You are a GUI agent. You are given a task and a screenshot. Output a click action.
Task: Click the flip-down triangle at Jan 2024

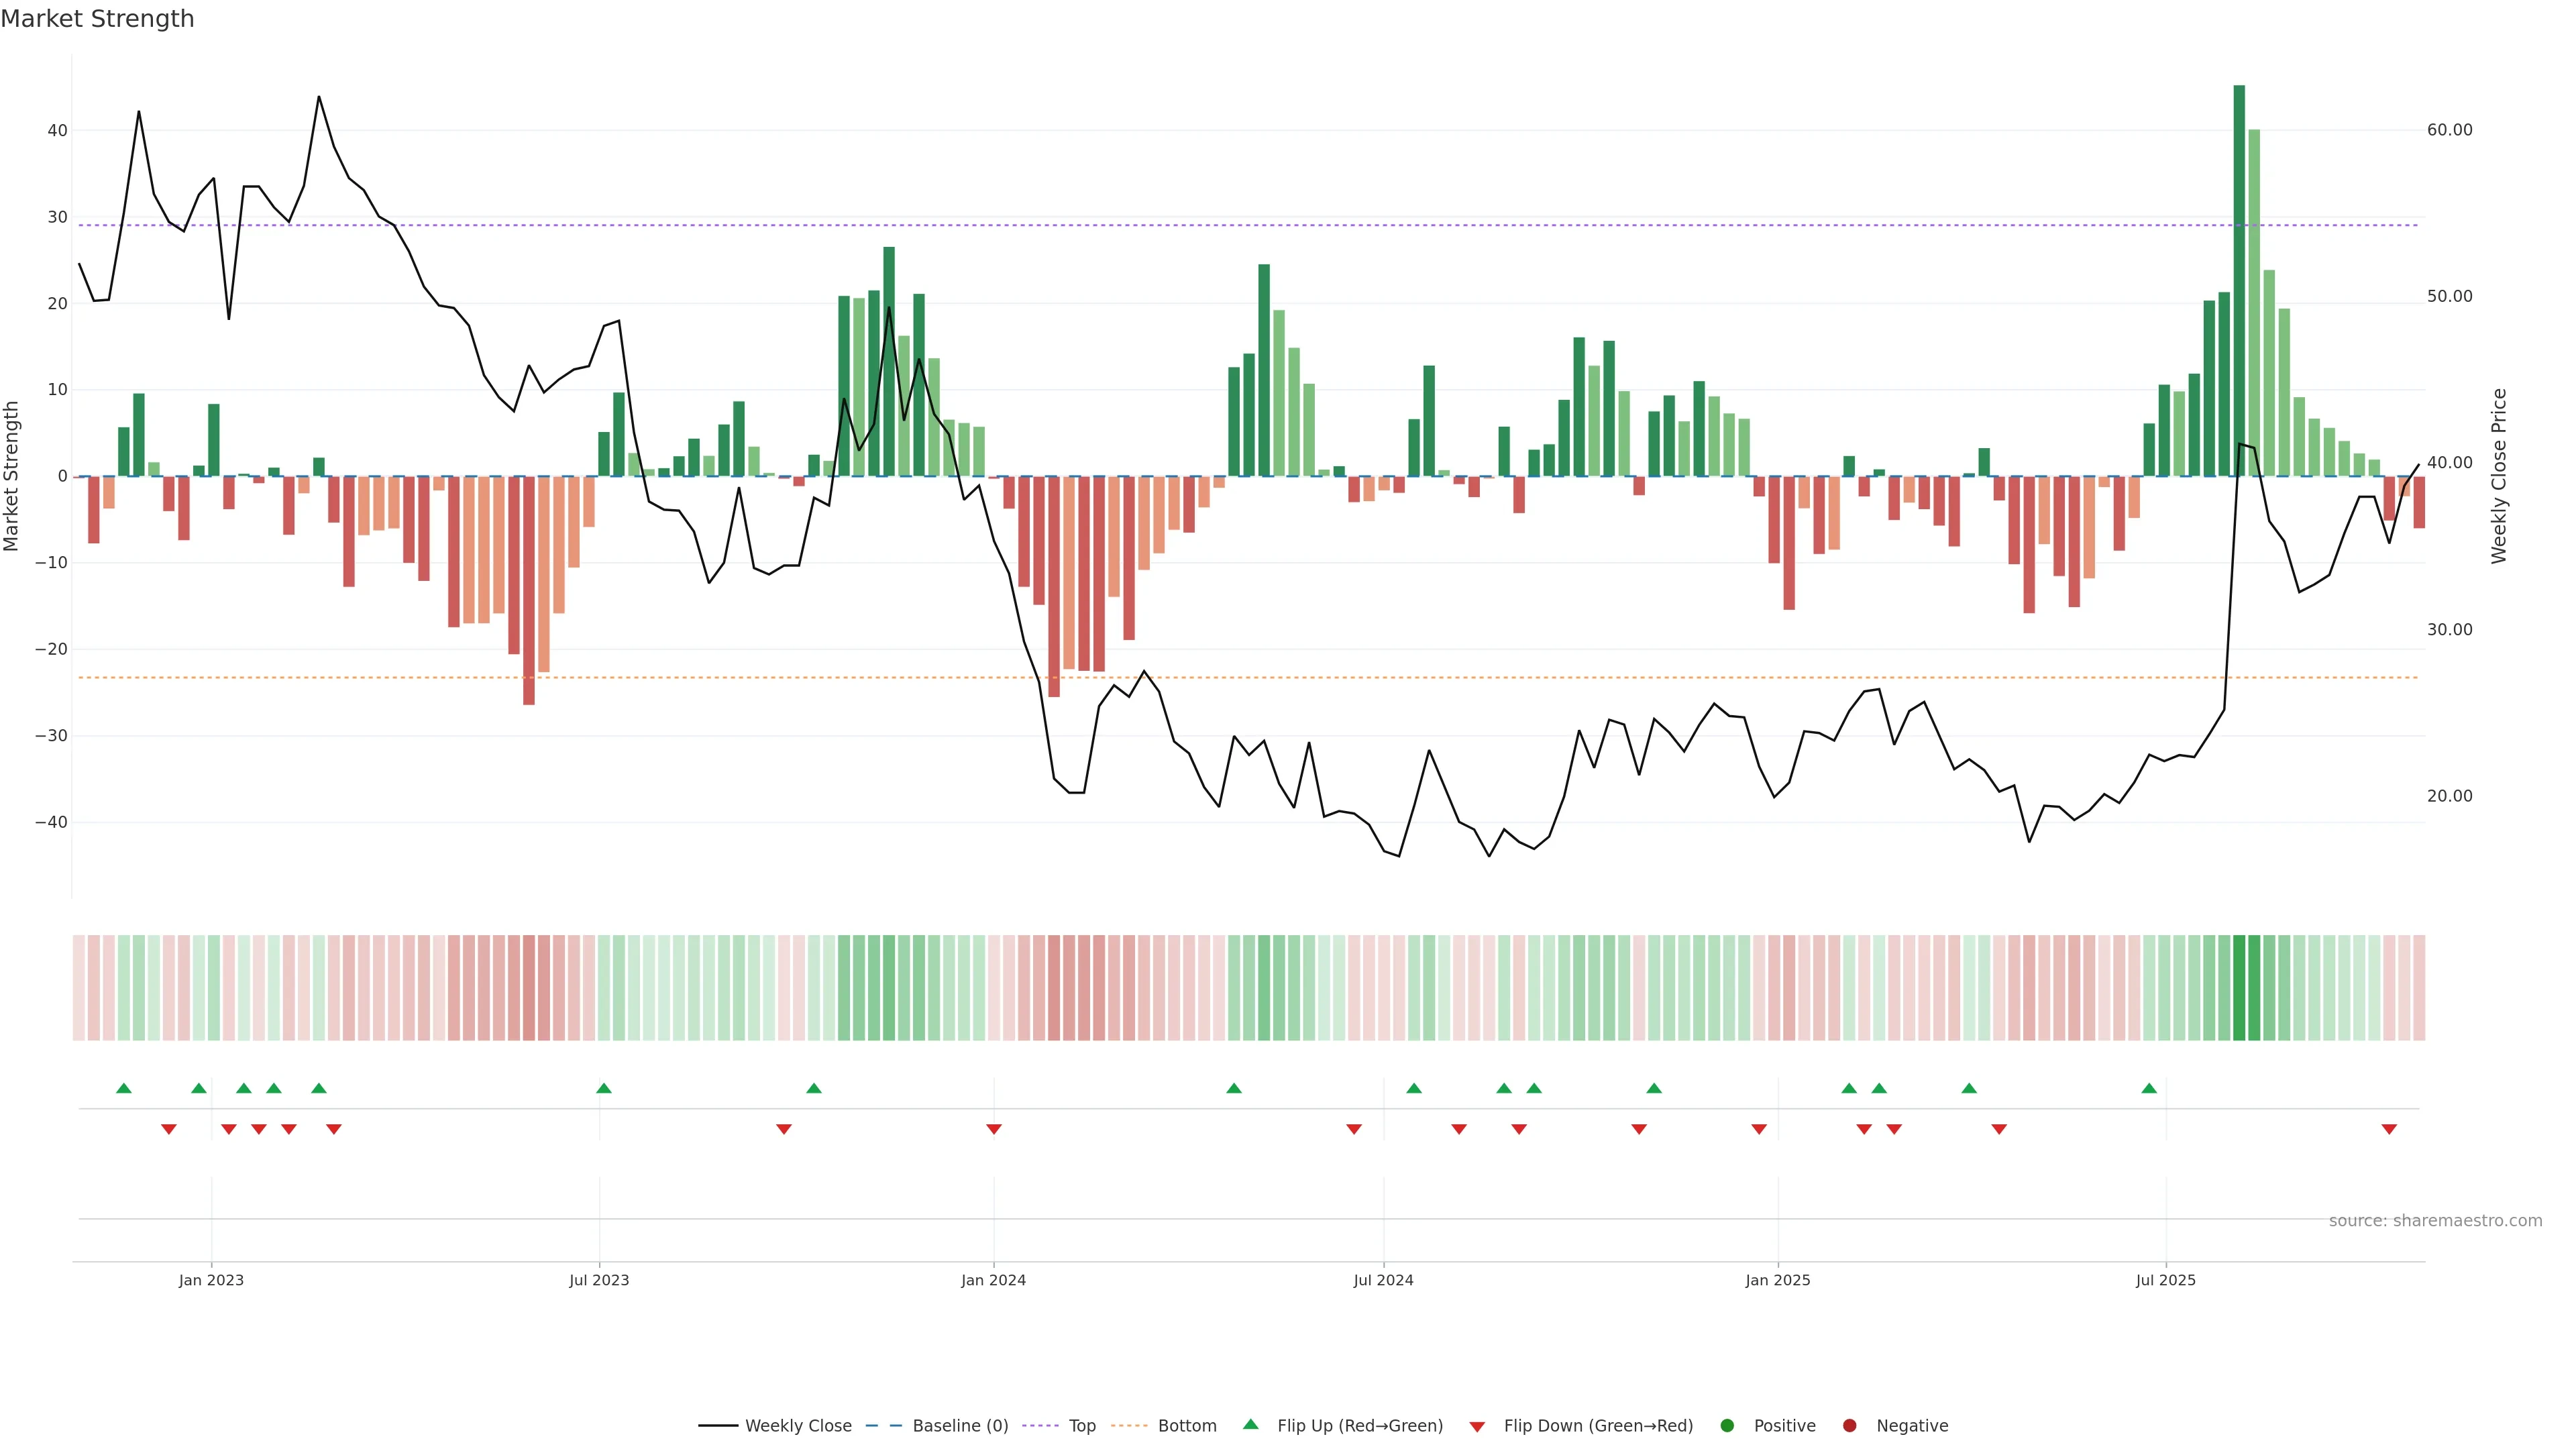(x=994, y=1129)
